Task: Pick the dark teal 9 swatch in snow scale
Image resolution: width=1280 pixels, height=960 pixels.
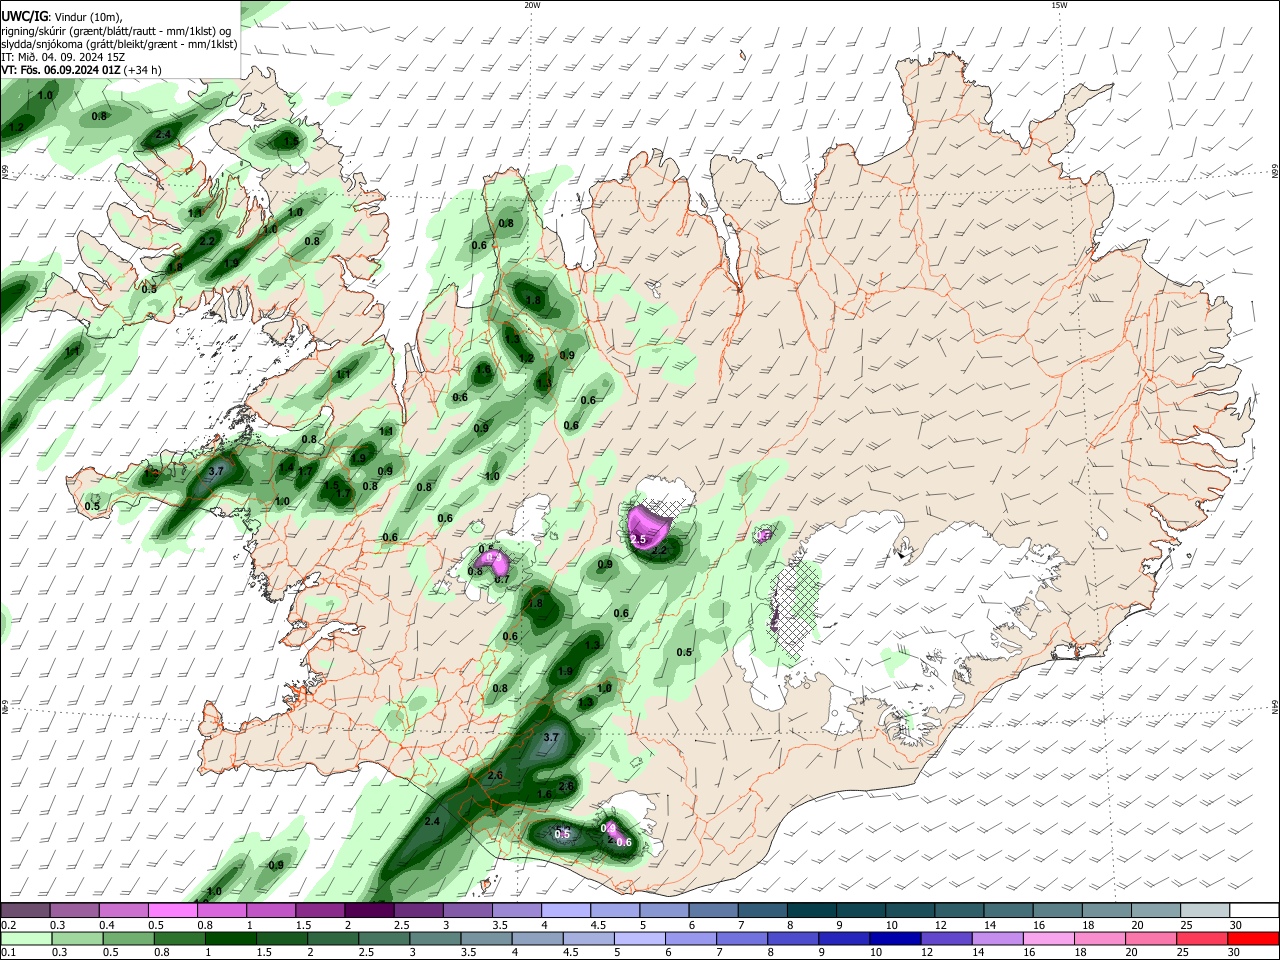Action: [861, 911]
